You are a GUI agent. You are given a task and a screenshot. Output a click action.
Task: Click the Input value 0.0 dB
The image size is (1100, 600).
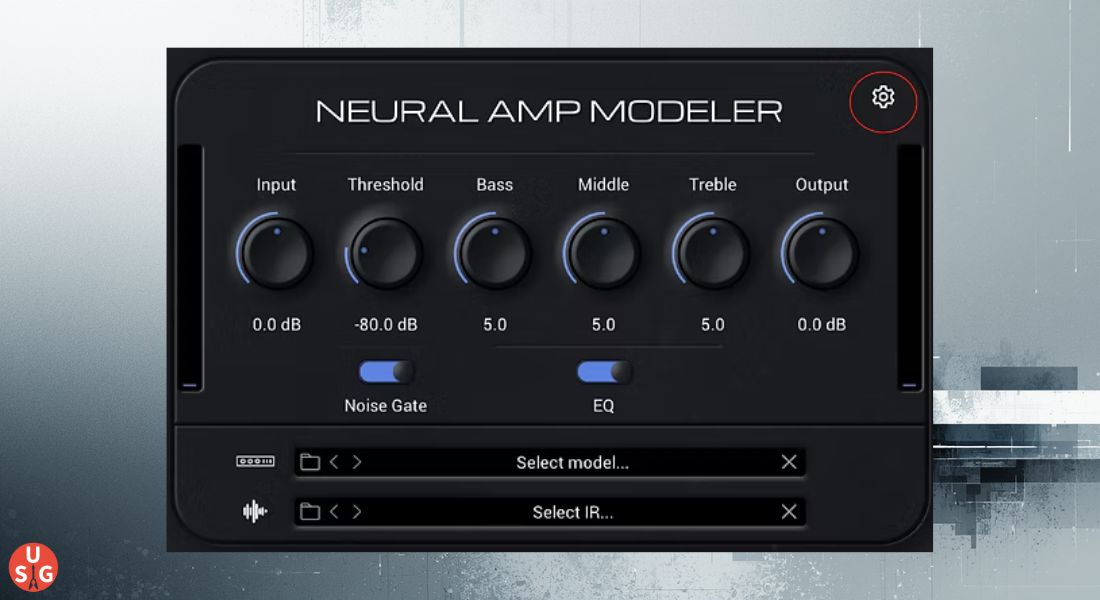pos(276,324)
